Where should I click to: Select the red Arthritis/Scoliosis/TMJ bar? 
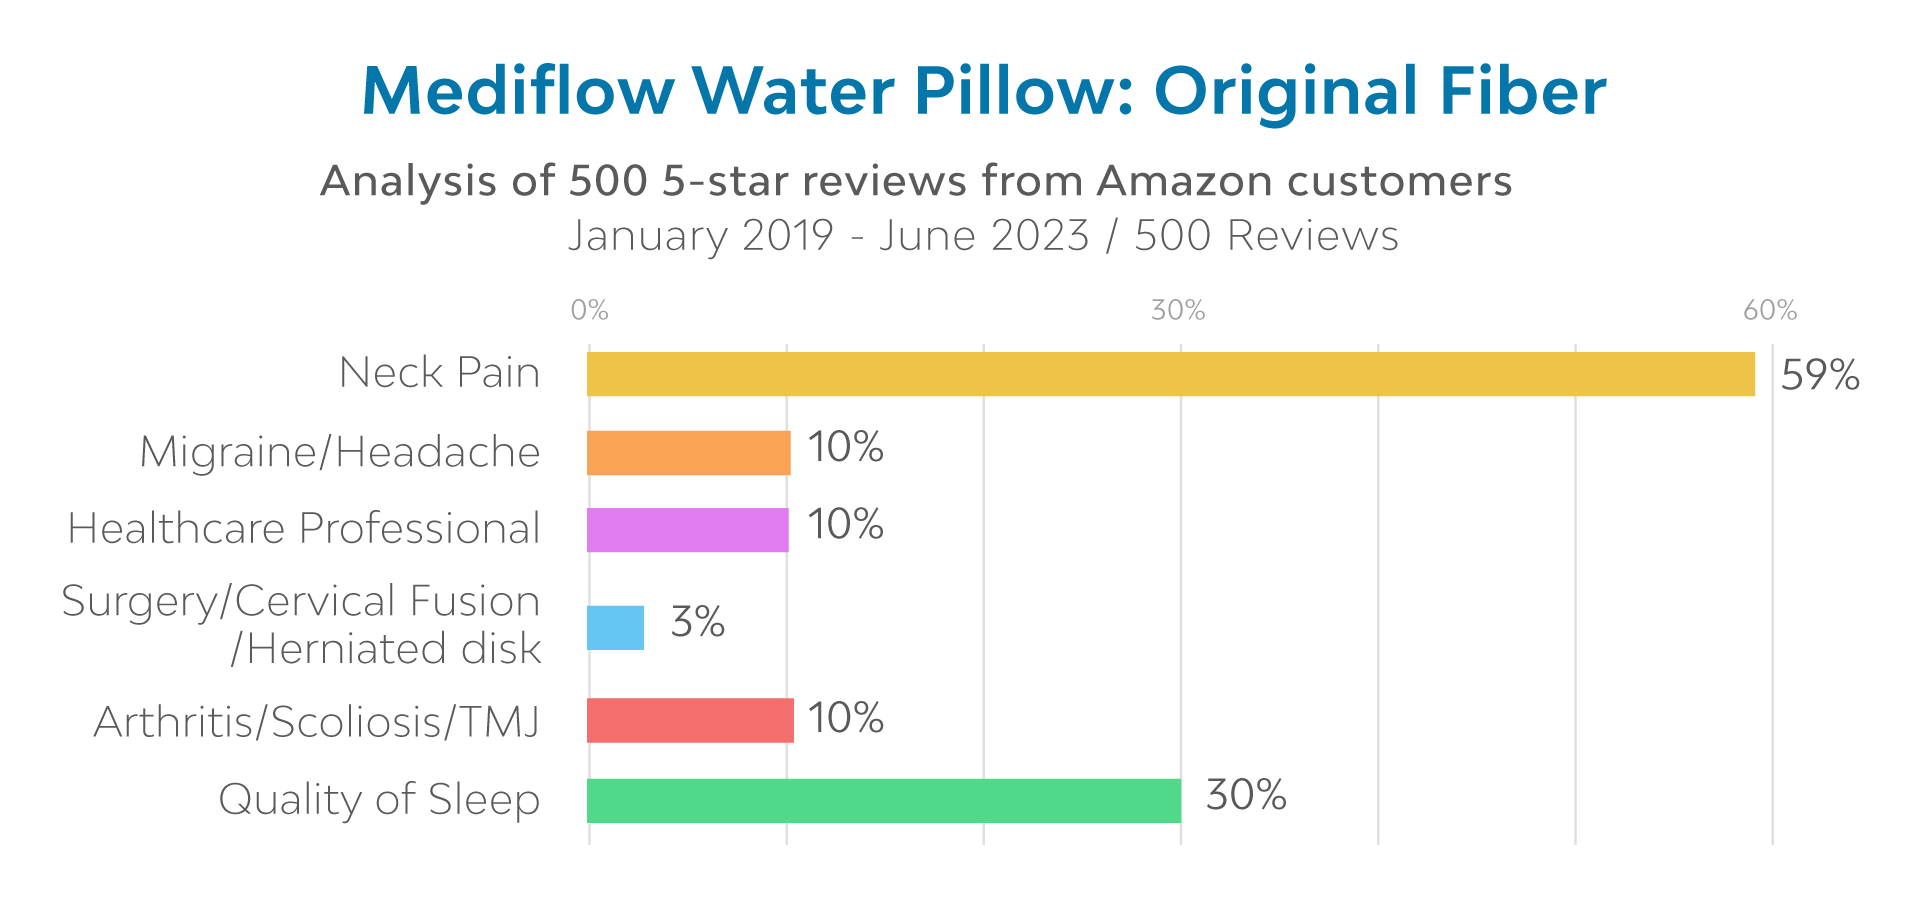pyautogui.click(x=690, y=720)
